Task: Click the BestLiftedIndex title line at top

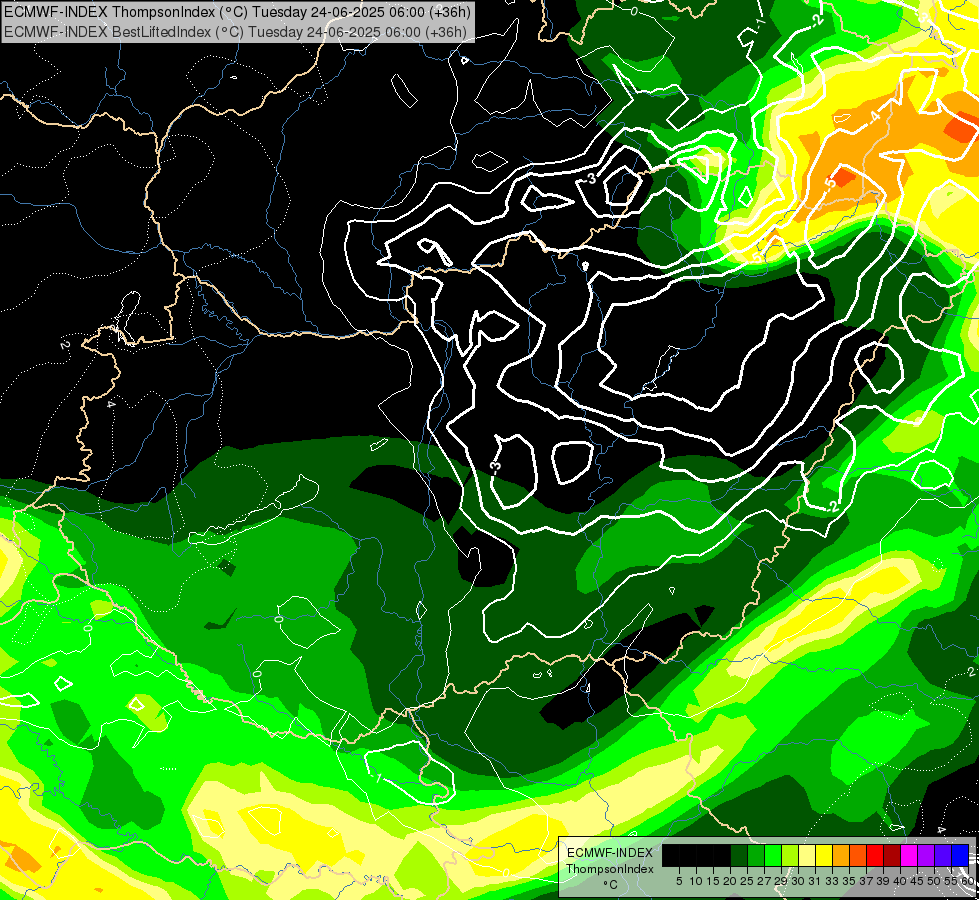Action: point(235,31)
